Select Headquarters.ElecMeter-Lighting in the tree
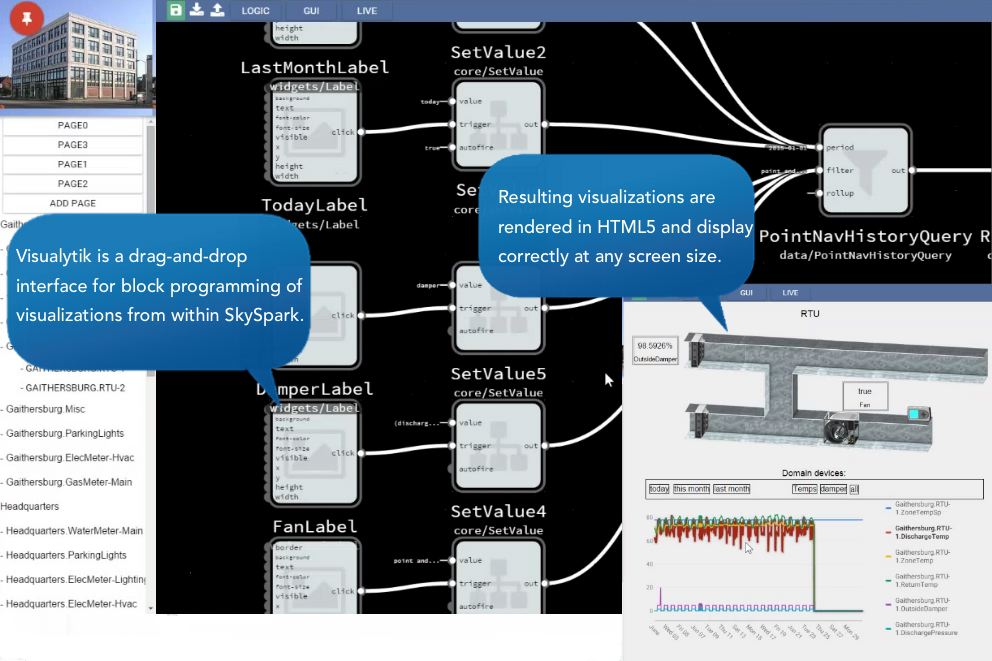992x661 pixels. coord(76,579)
